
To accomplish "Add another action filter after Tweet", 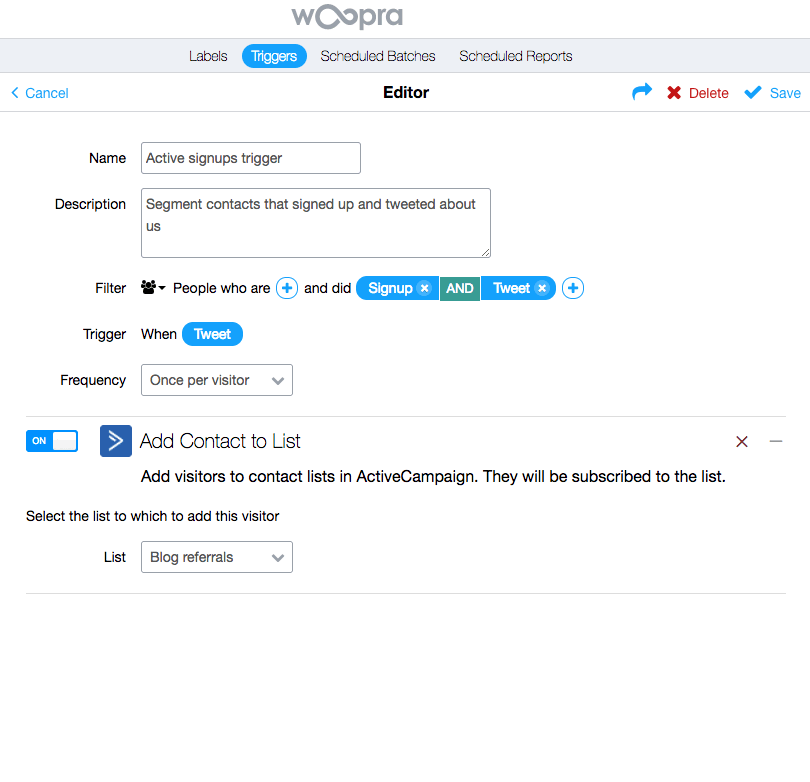I will coord(572,288).
